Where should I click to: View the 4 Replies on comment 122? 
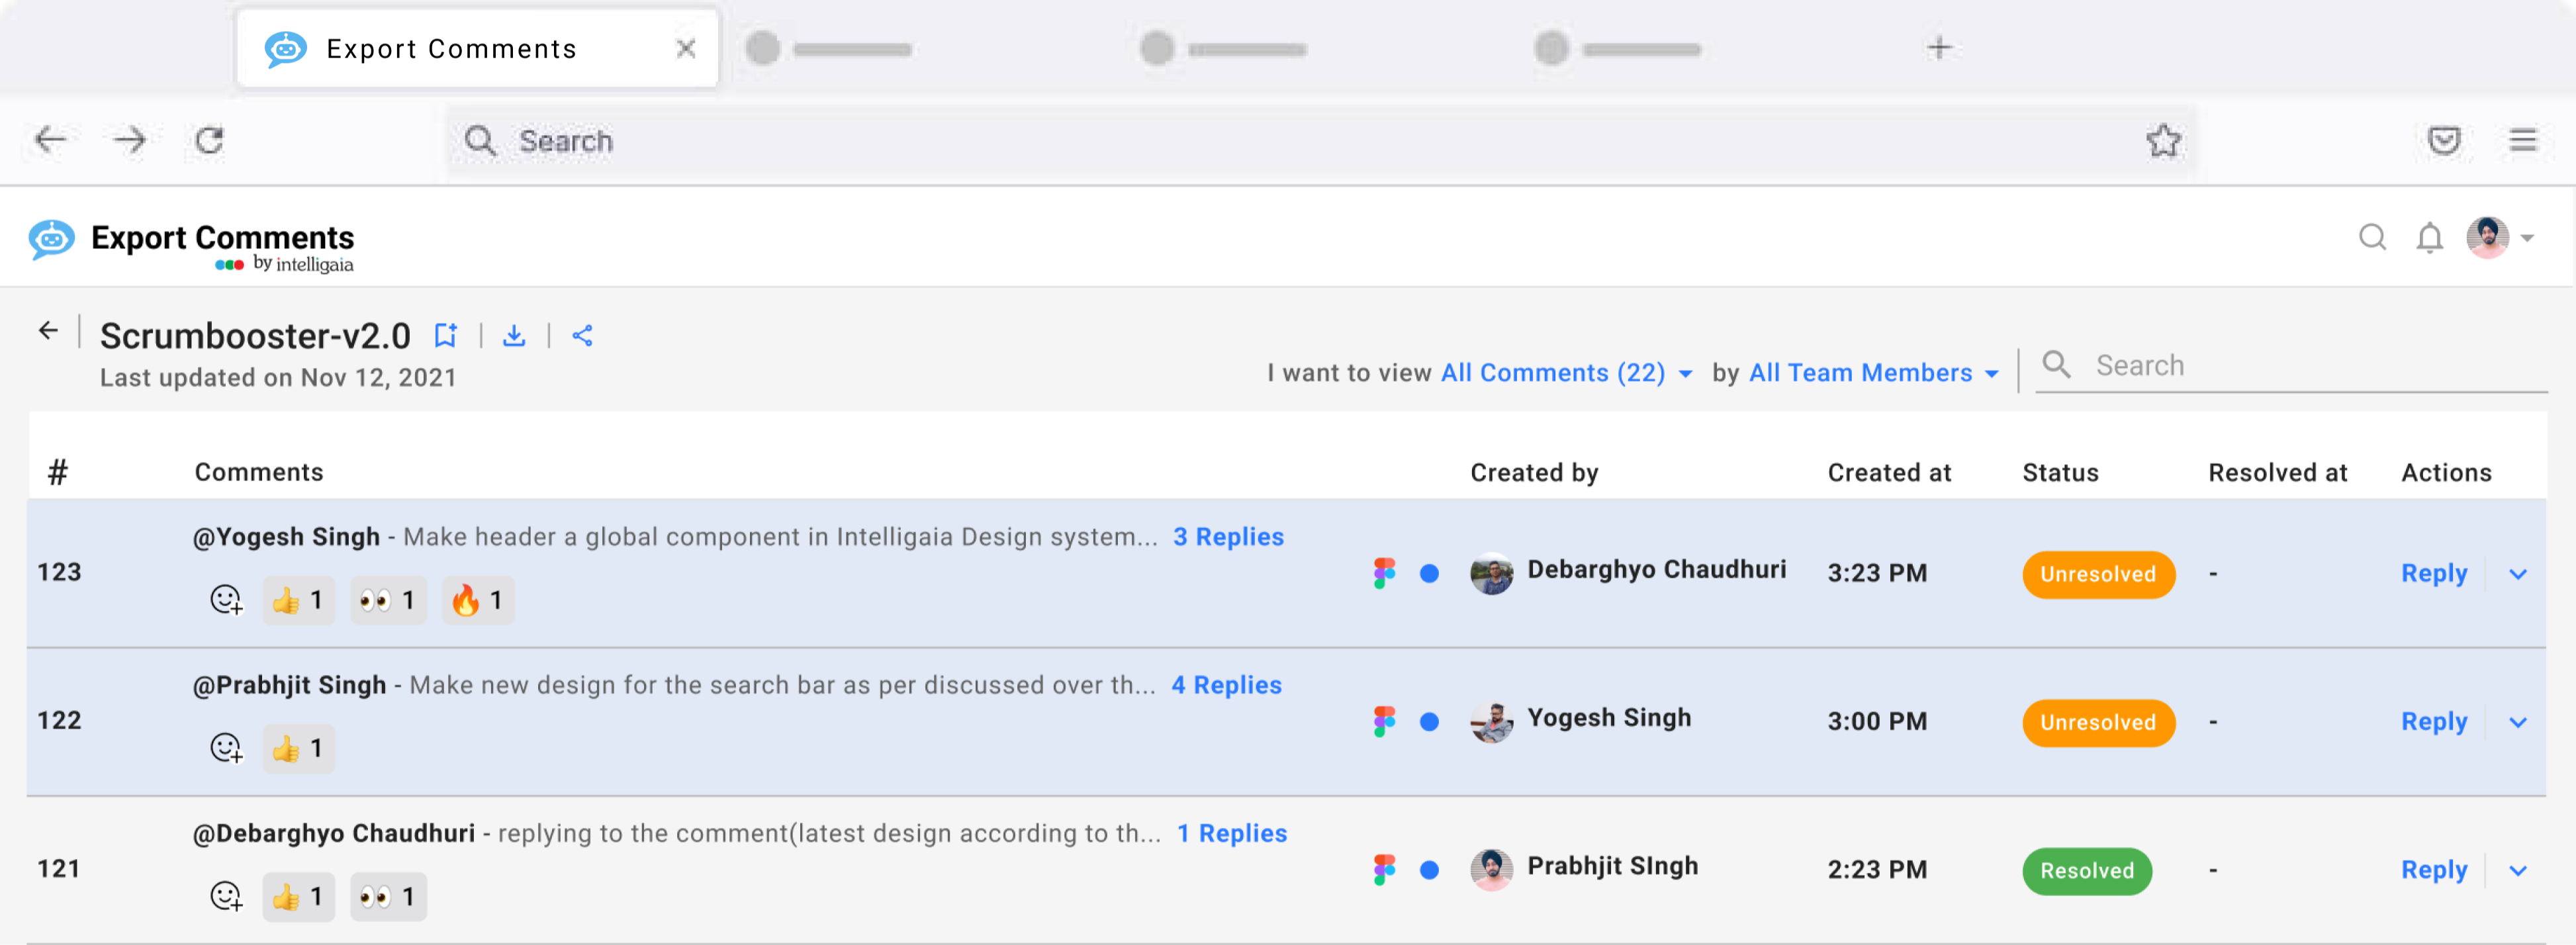point(1227,685)
